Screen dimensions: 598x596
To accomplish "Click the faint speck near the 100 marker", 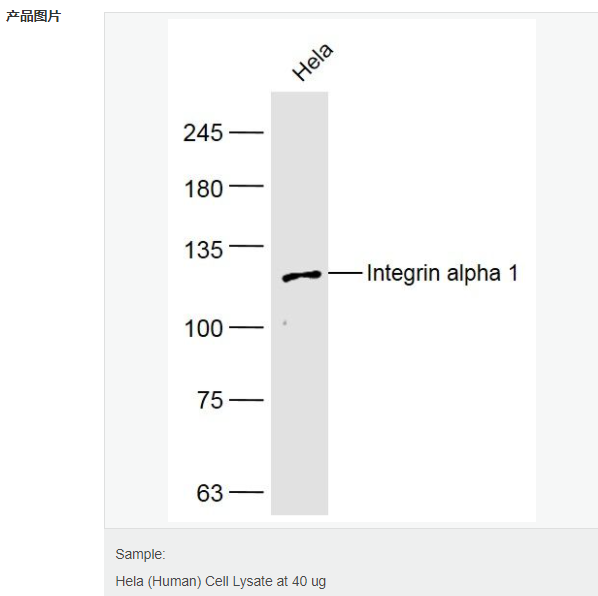I will click(285, 323).
